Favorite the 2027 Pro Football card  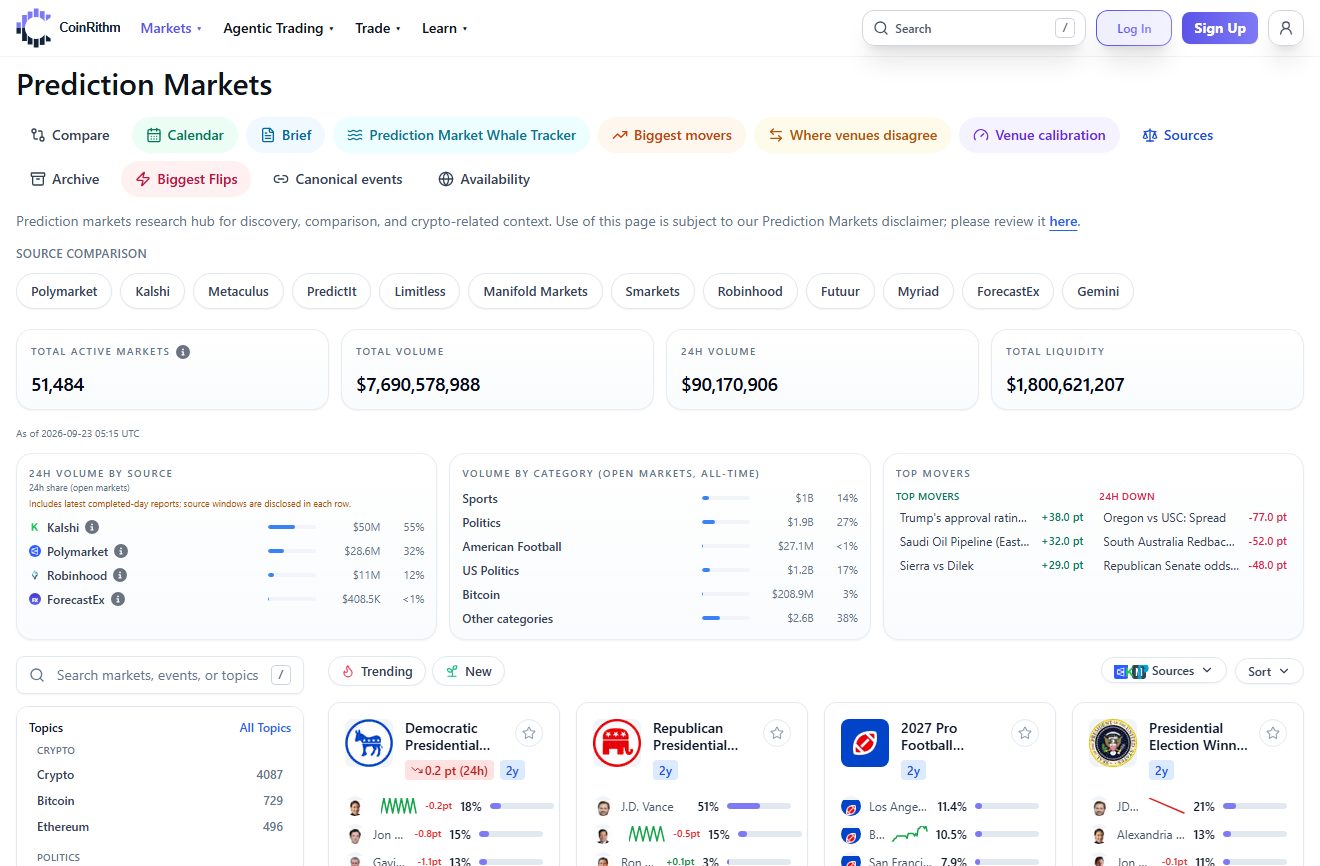1025,733
